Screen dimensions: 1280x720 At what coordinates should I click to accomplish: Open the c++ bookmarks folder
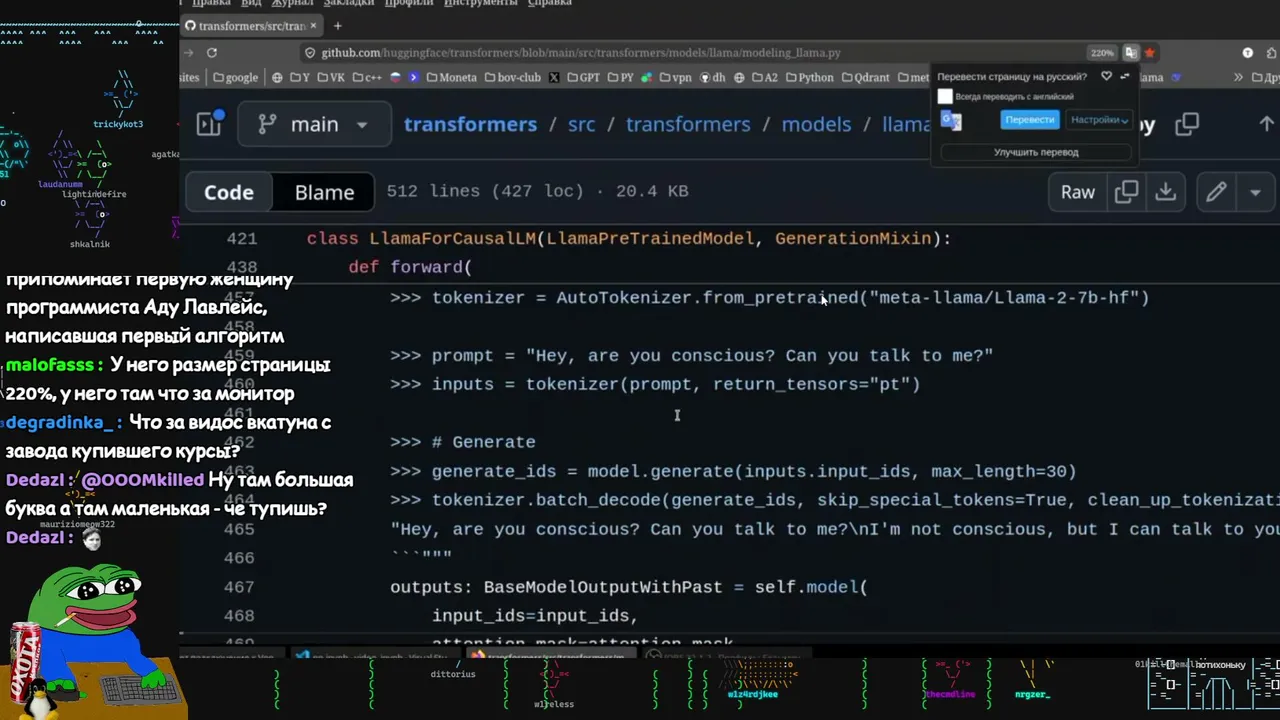point(366,77)
